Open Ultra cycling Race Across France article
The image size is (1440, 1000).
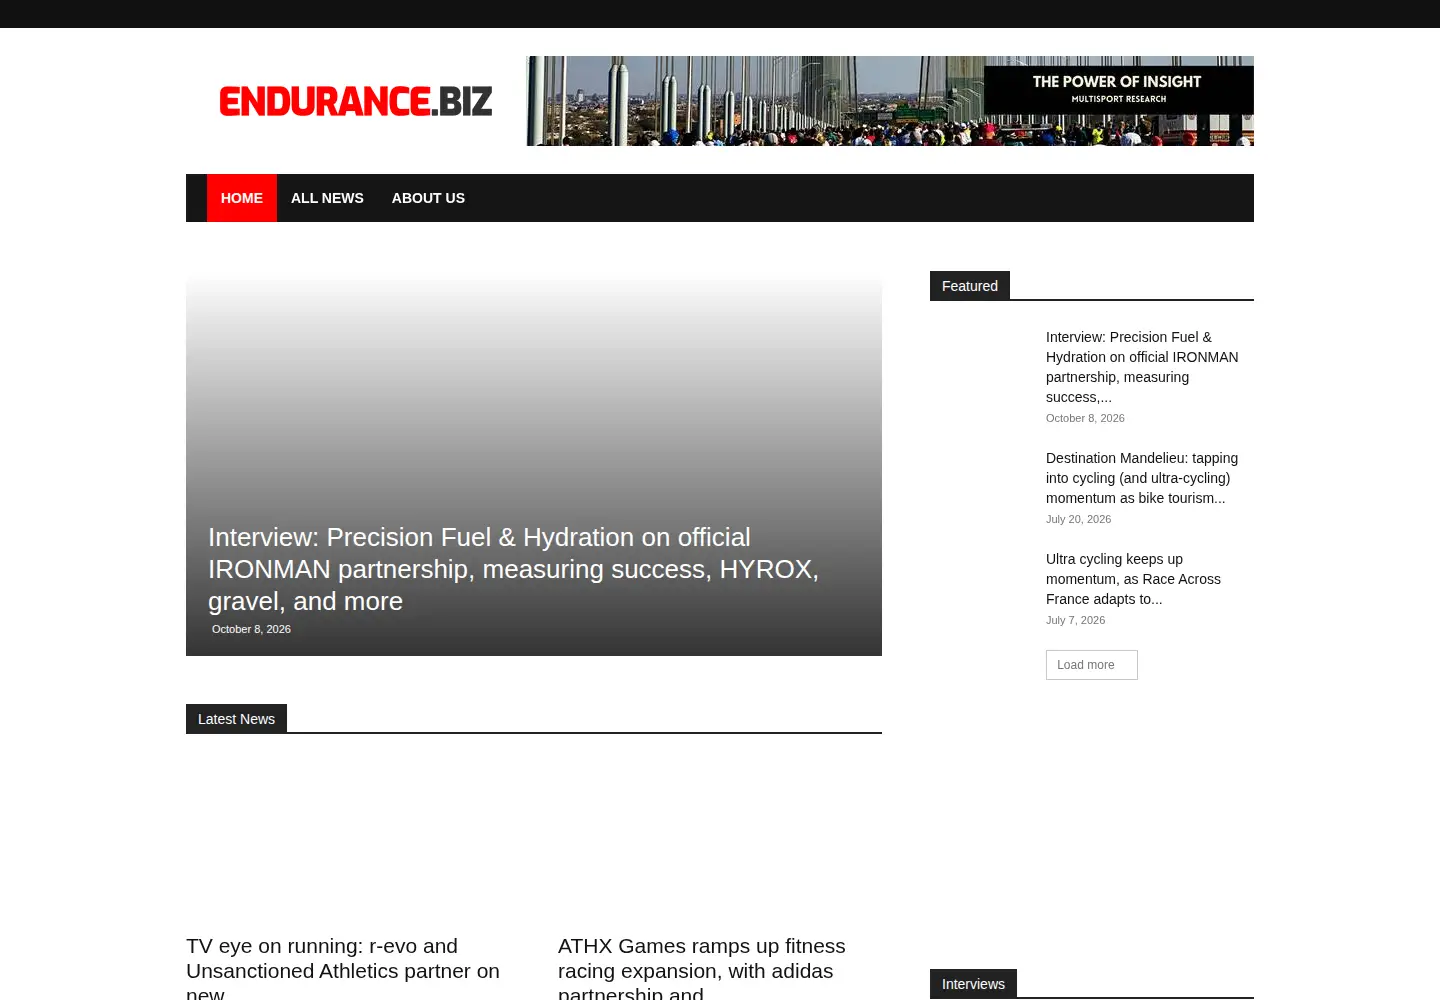coord(1133,579)
